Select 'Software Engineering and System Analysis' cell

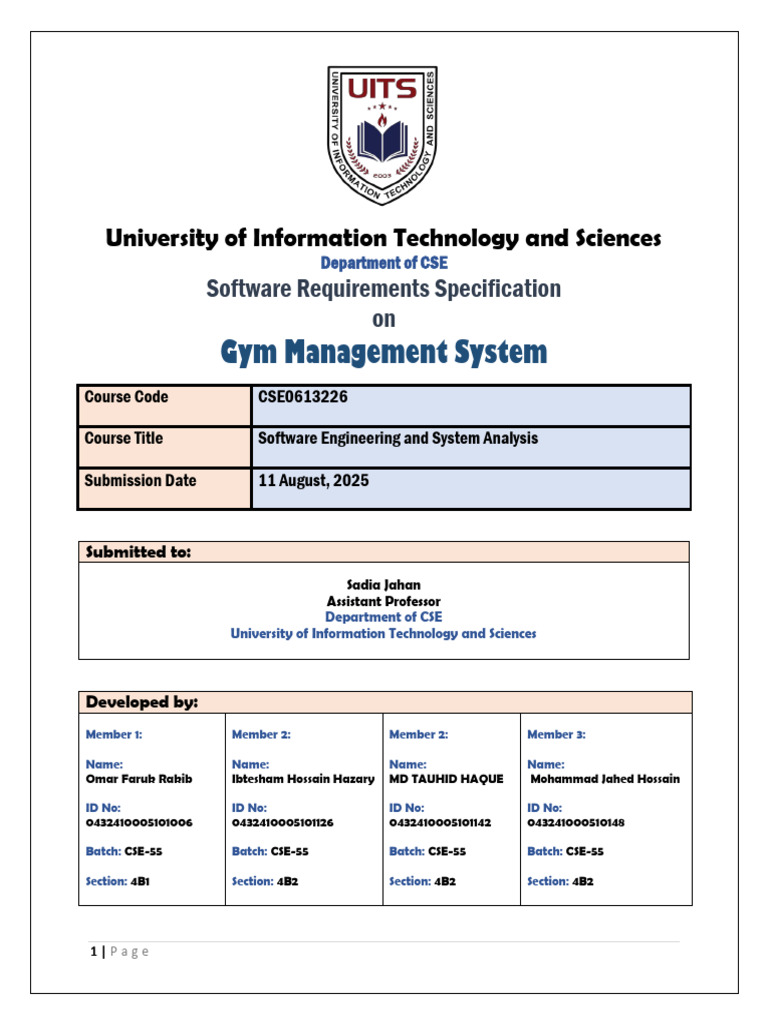[471, 447]
